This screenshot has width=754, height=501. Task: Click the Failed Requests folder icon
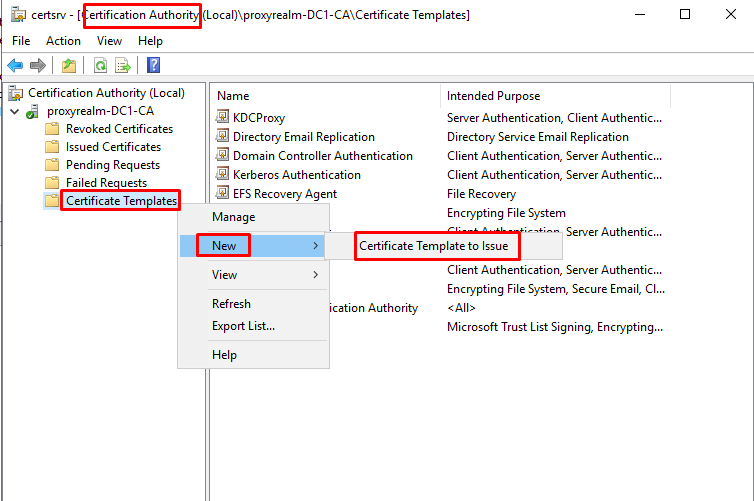(x=52, y=183)
